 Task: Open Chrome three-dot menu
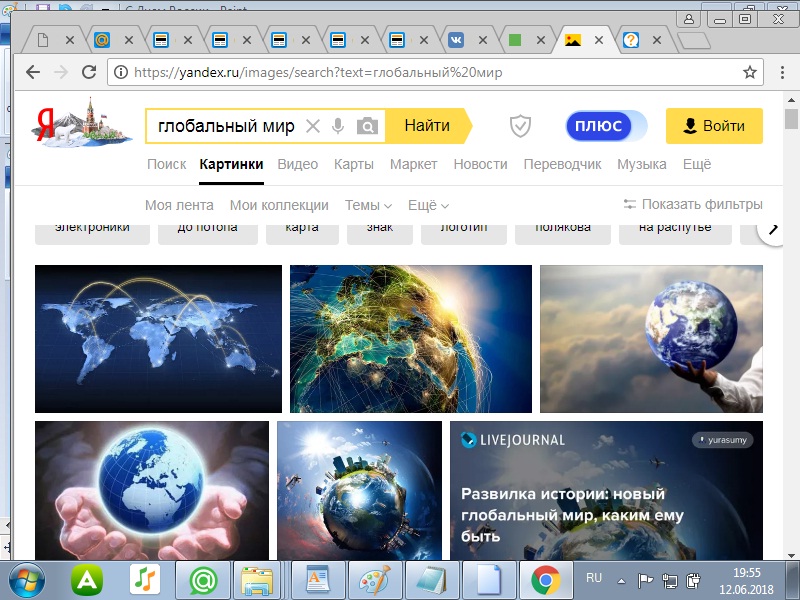(x=782, y=72)
